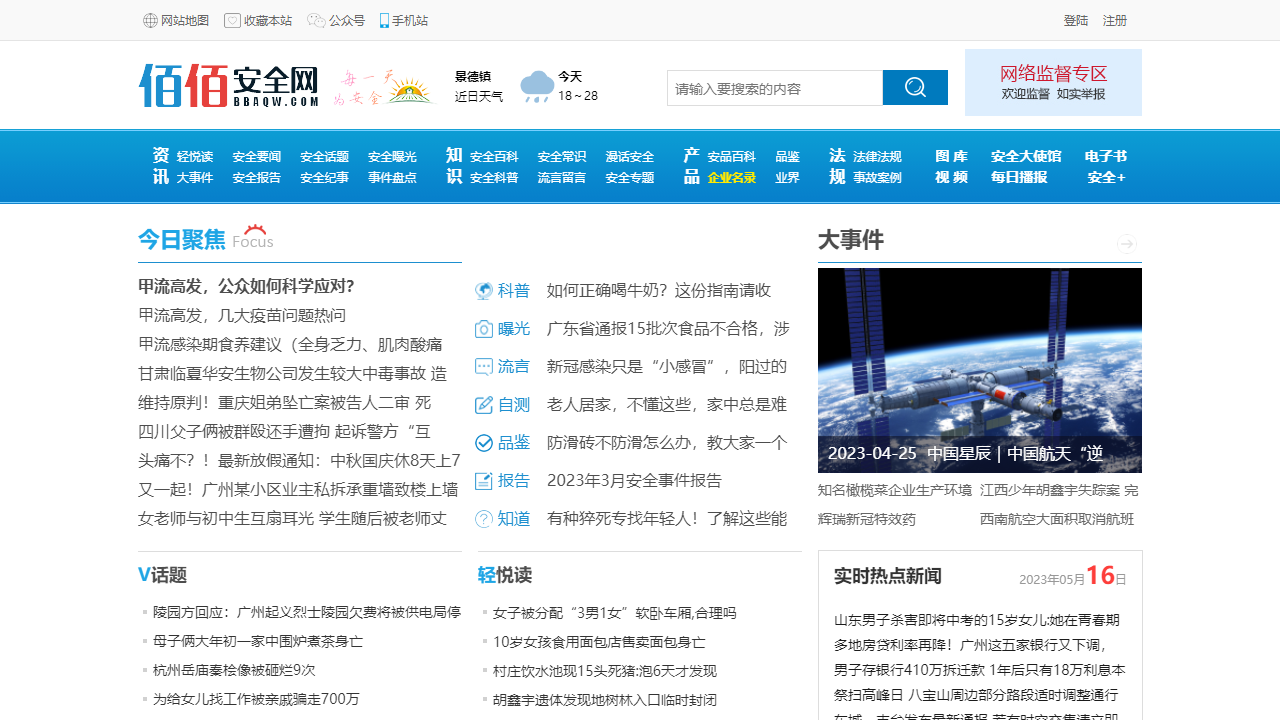1280x720 pixels.
Task: Open 知名橄榄菜企业生产环境 link
Action: pos(895,491)
